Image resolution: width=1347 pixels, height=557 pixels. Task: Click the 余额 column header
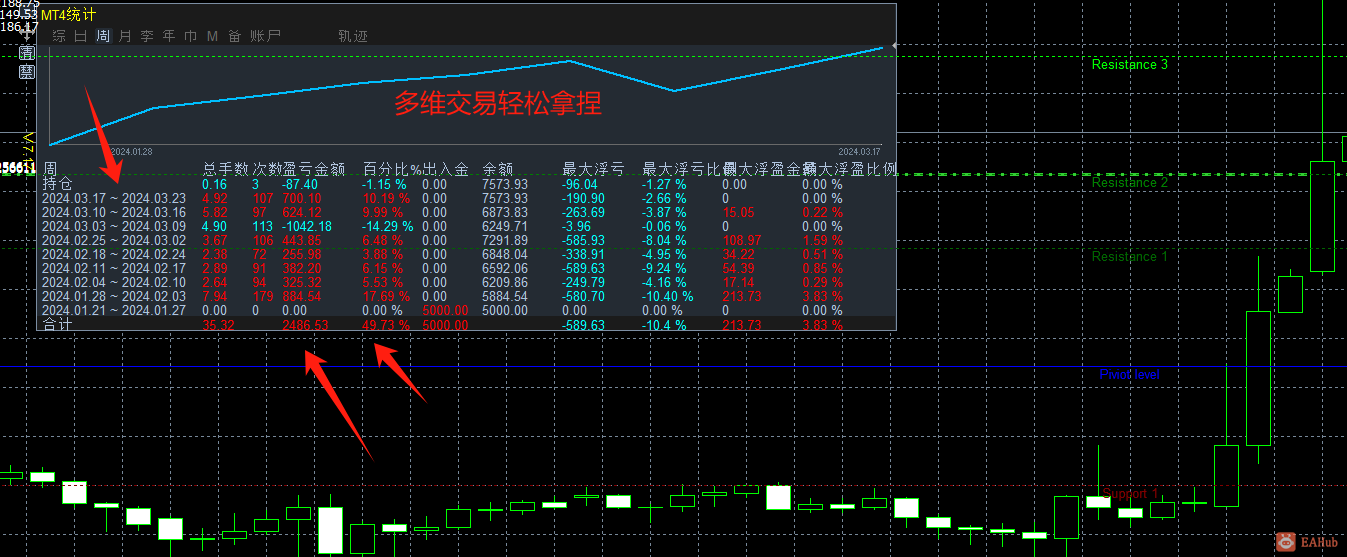pyautogui.click(x=498, y=169)
